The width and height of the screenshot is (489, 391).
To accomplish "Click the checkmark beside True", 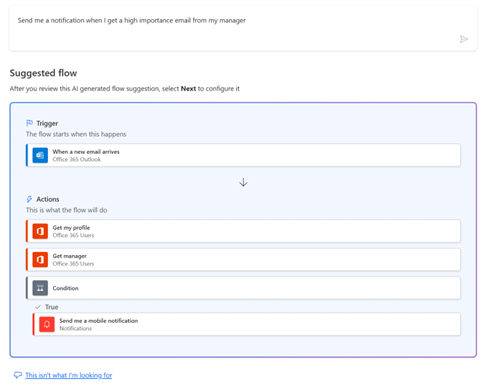I will click(38, 307).
